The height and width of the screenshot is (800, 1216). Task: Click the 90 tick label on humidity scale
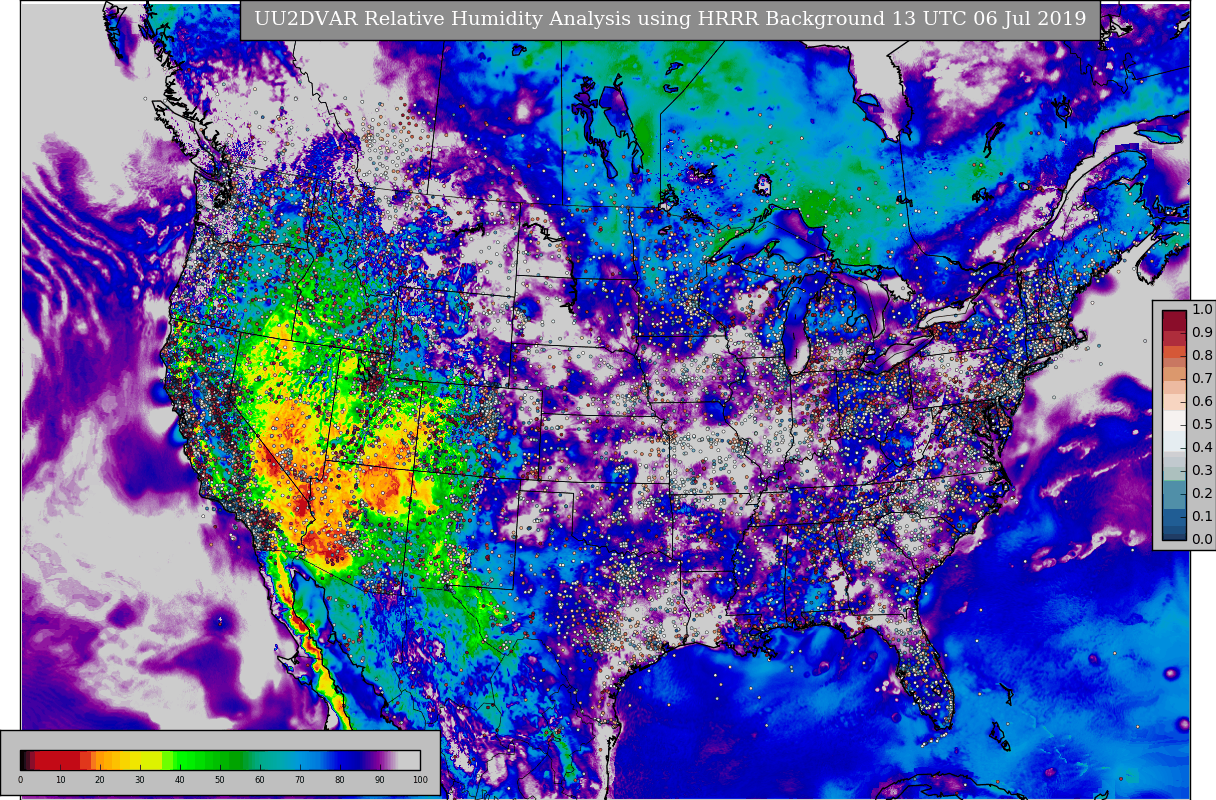click(x=380, y=780)
